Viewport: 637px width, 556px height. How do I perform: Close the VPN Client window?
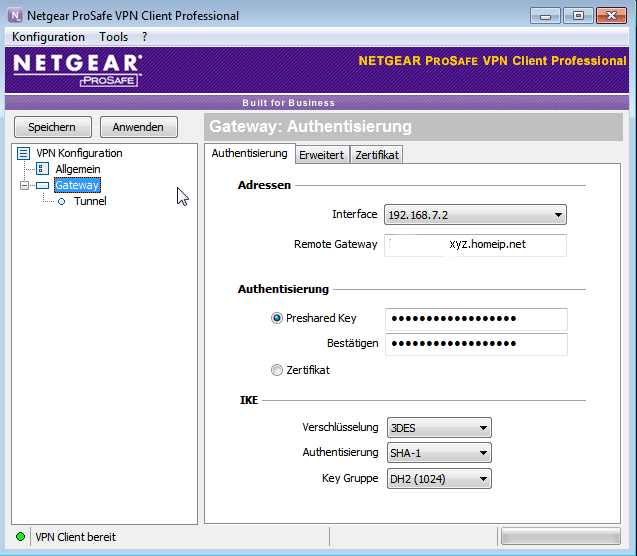click(611, 16)
